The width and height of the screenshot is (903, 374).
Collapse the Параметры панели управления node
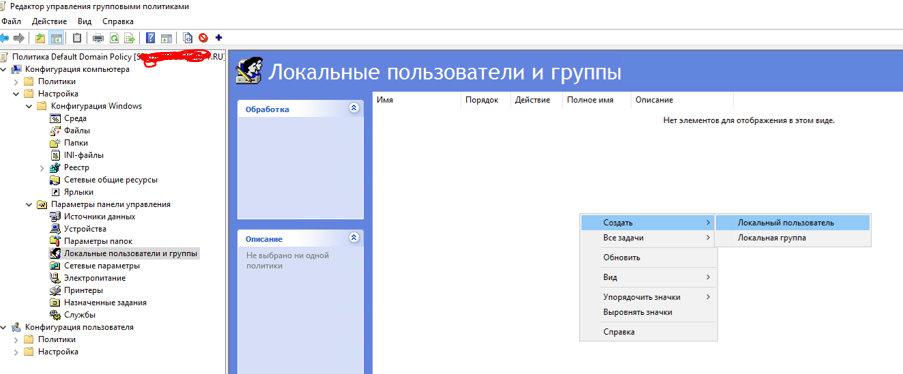pyautogui.click(x=29, y=205)
